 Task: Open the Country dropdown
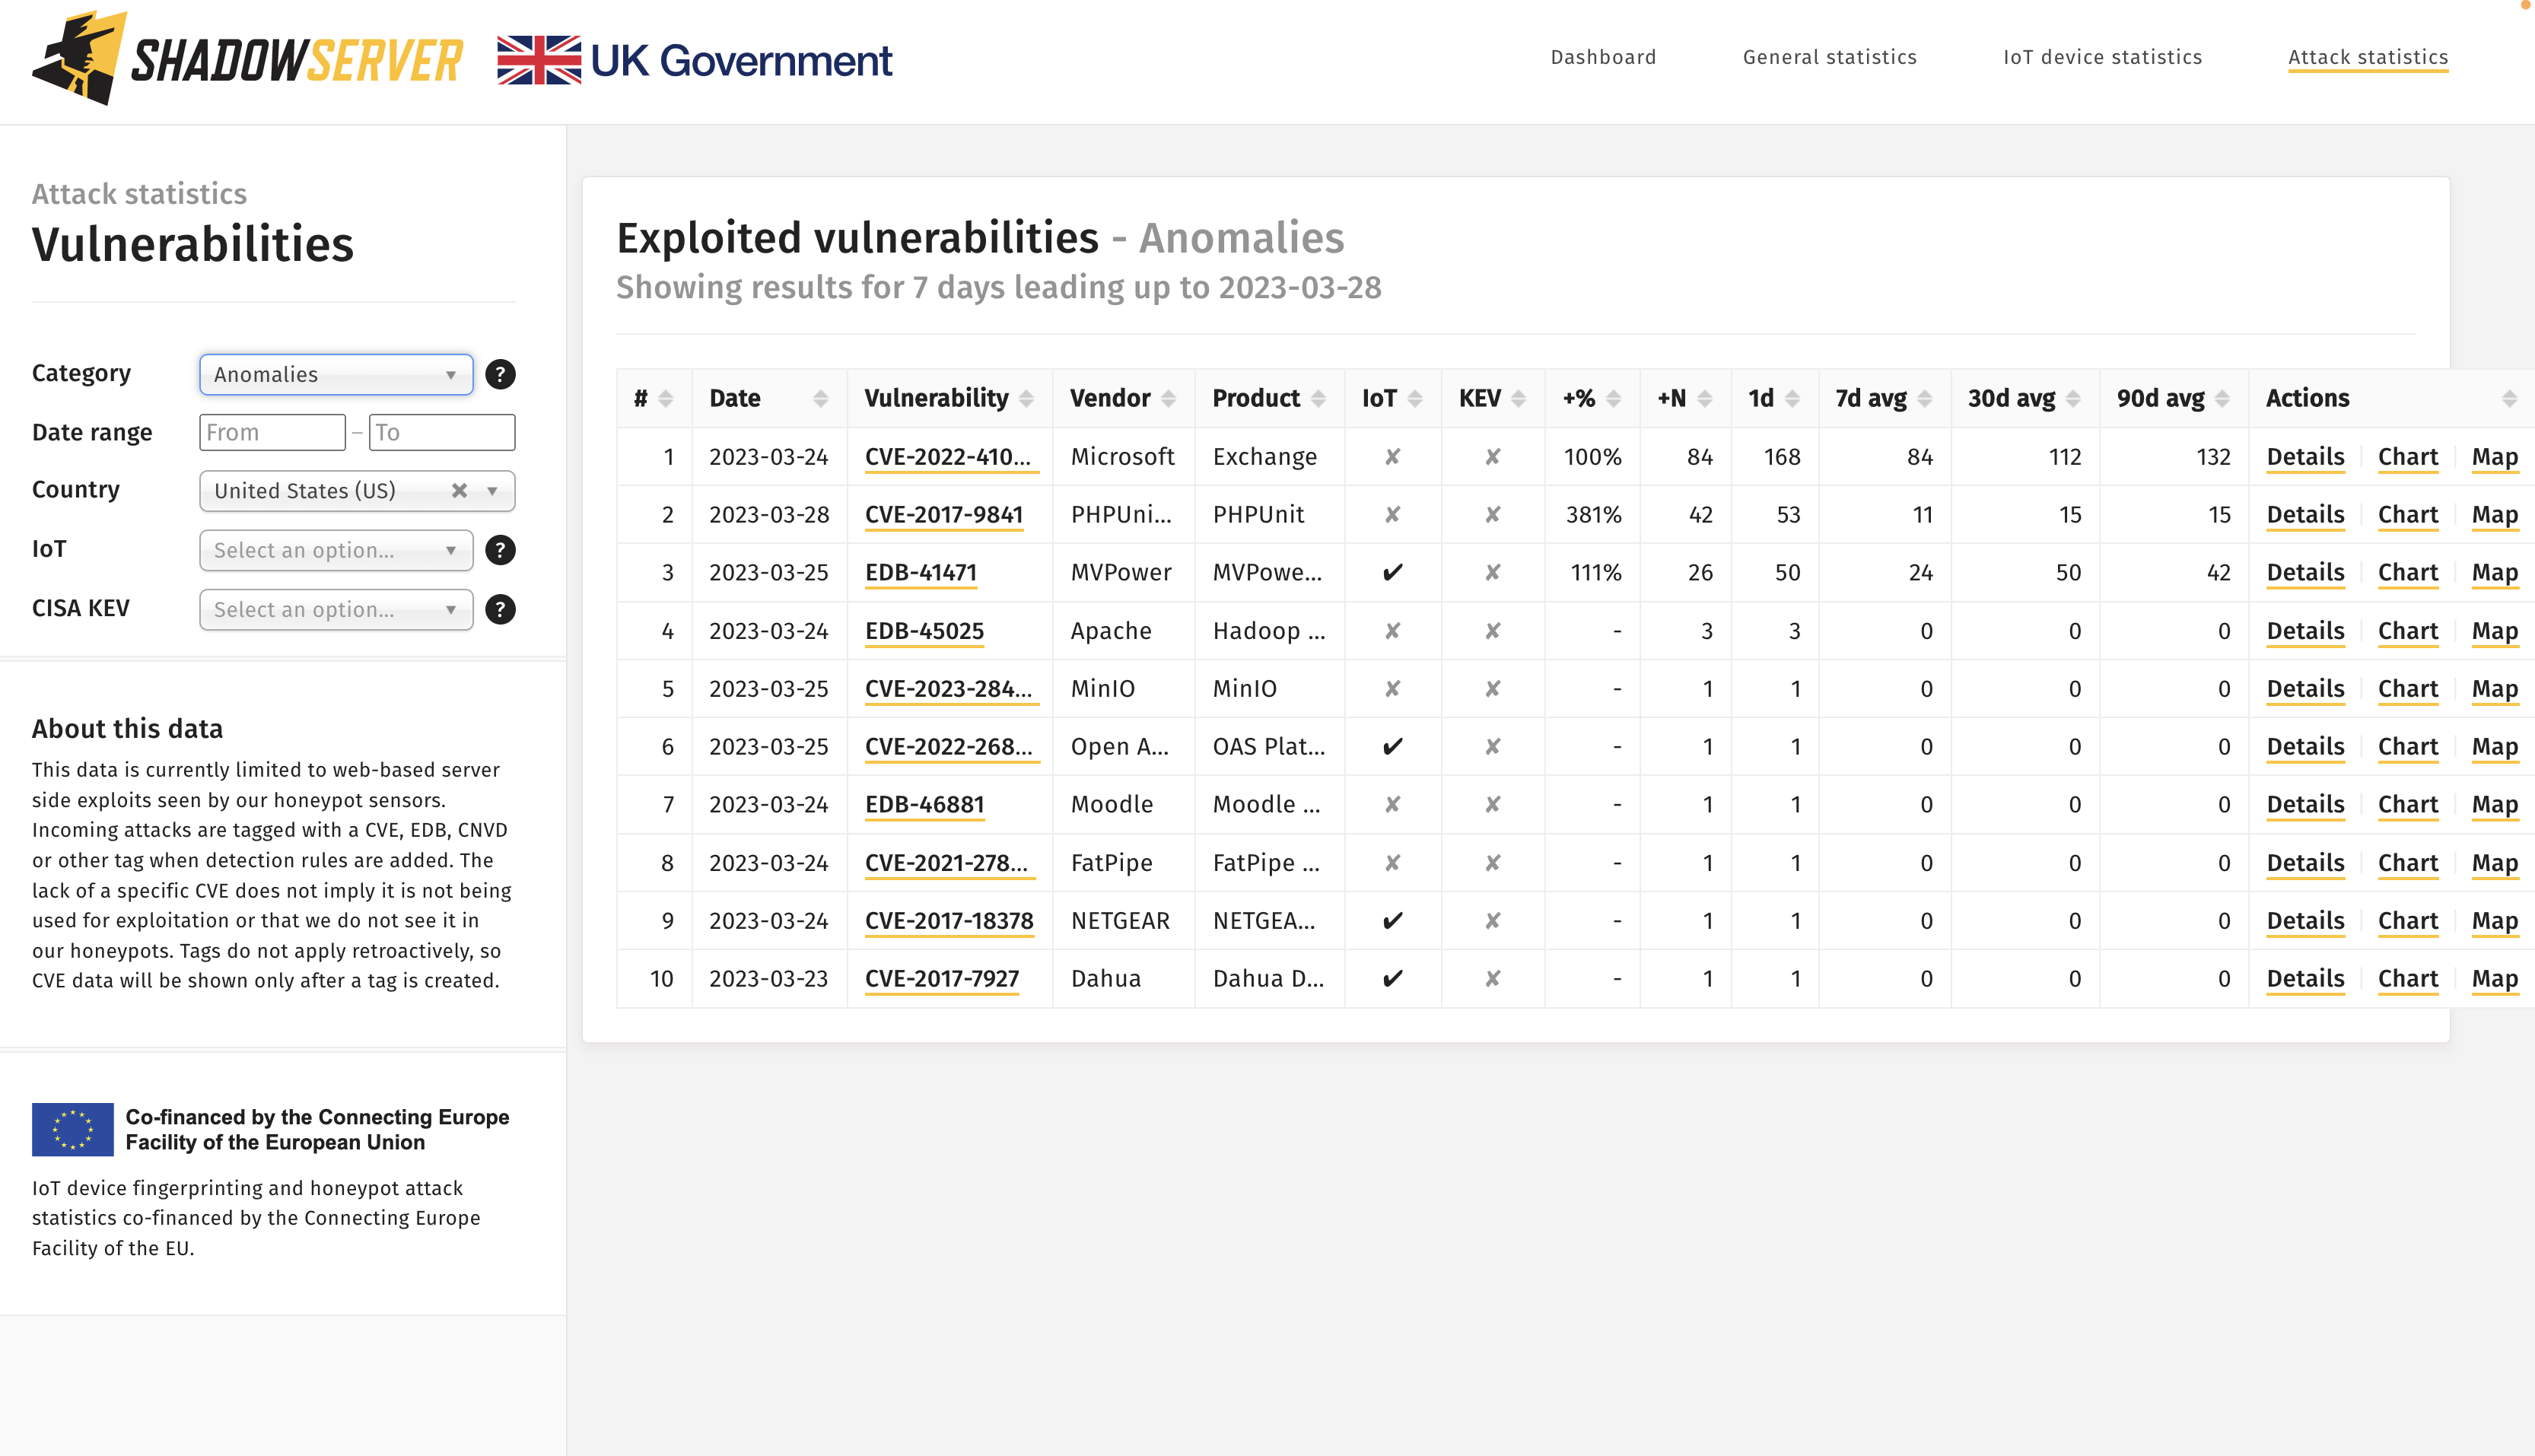coord(357,490)
